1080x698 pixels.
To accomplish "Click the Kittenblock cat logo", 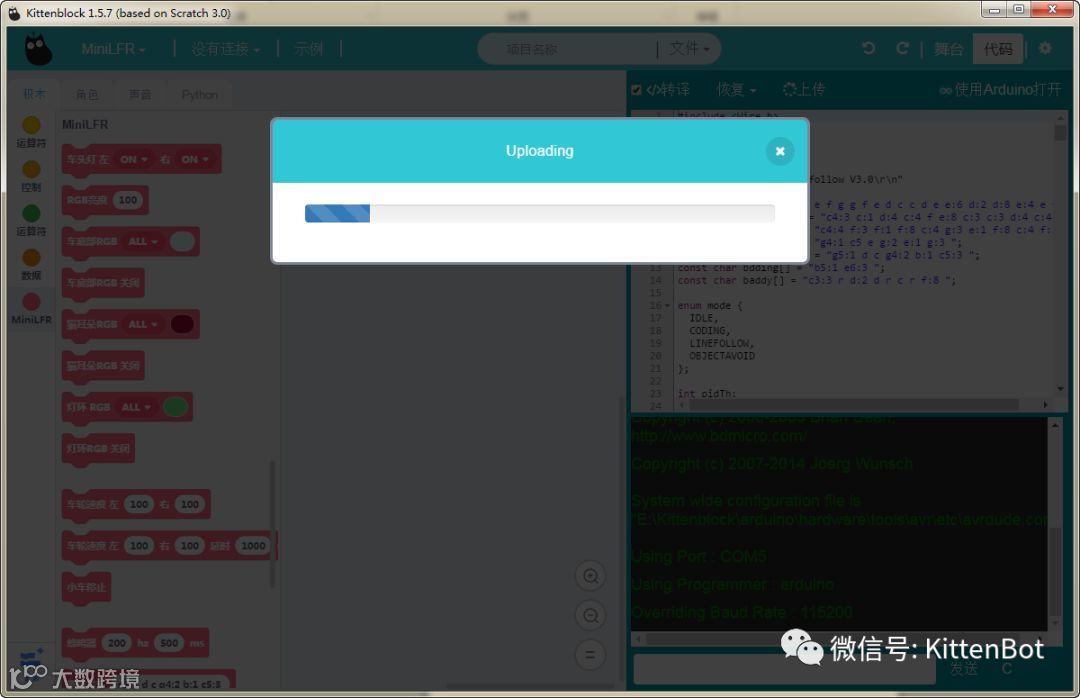I will coord(38,49).
